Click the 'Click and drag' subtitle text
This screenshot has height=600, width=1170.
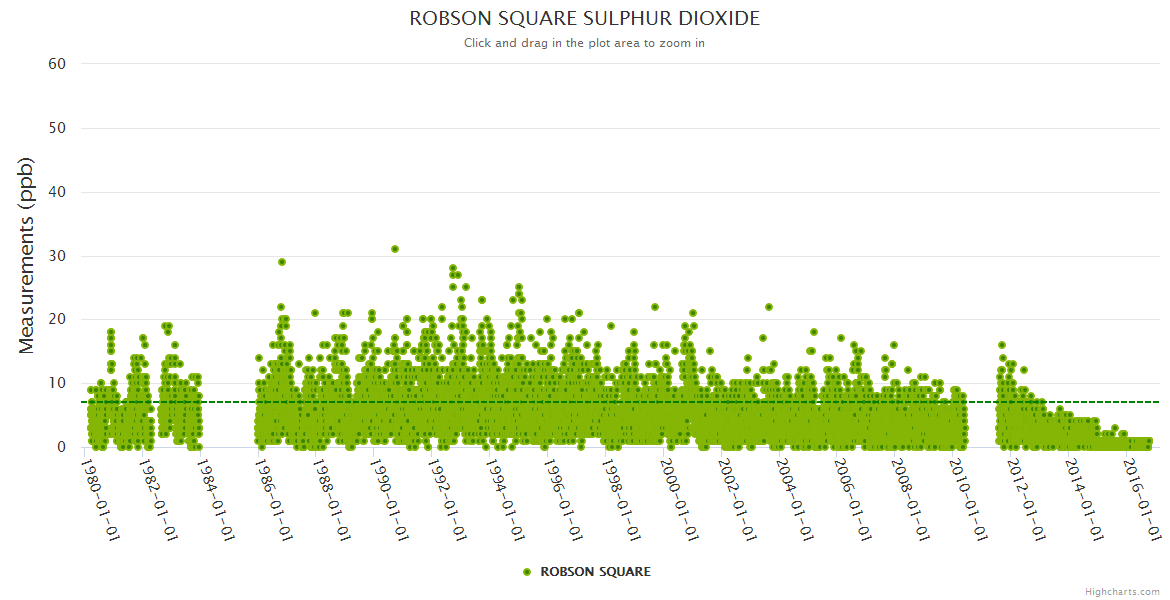584,43
